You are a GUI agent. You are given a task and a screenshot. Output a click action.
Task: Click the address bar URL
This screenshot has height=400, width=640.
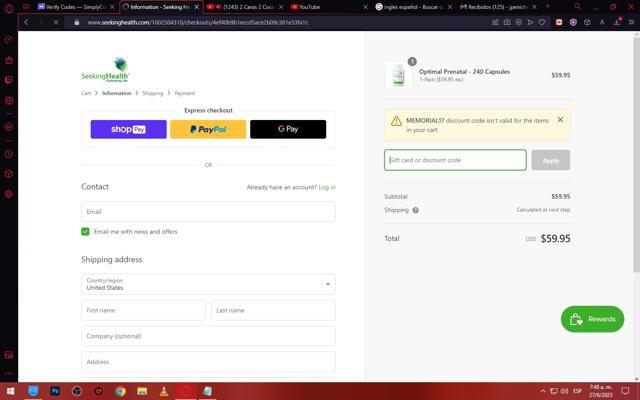198,22
